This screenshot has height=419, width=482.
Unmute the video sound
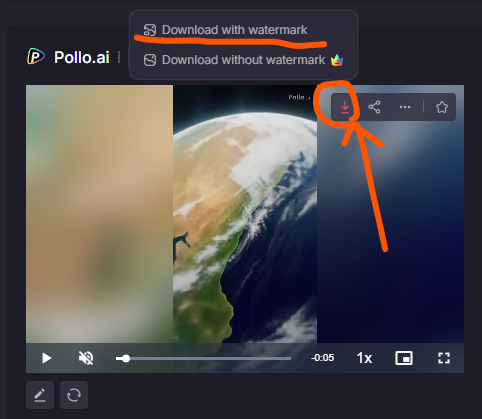coord(86,358)
